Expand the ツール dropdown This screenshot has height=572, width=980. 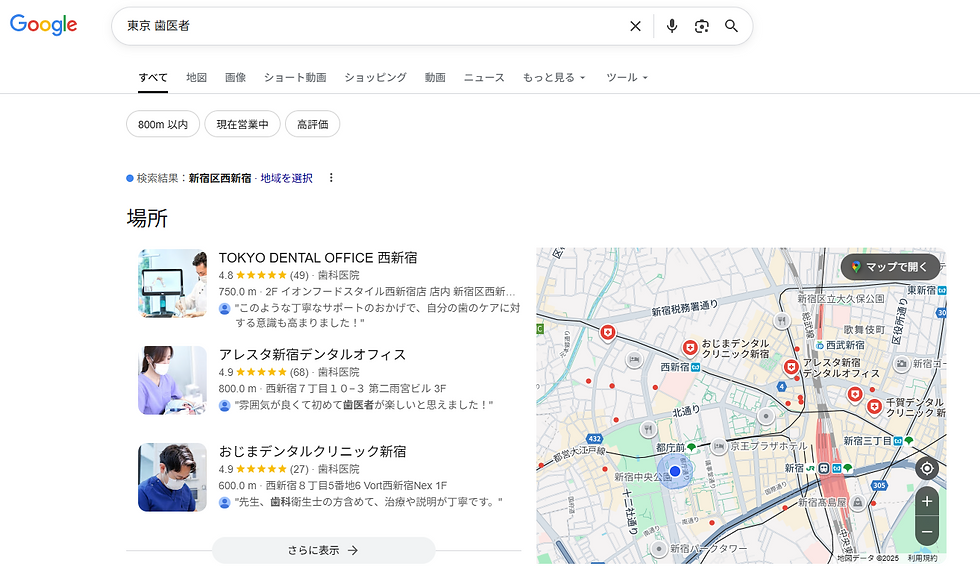click(627, 78)
